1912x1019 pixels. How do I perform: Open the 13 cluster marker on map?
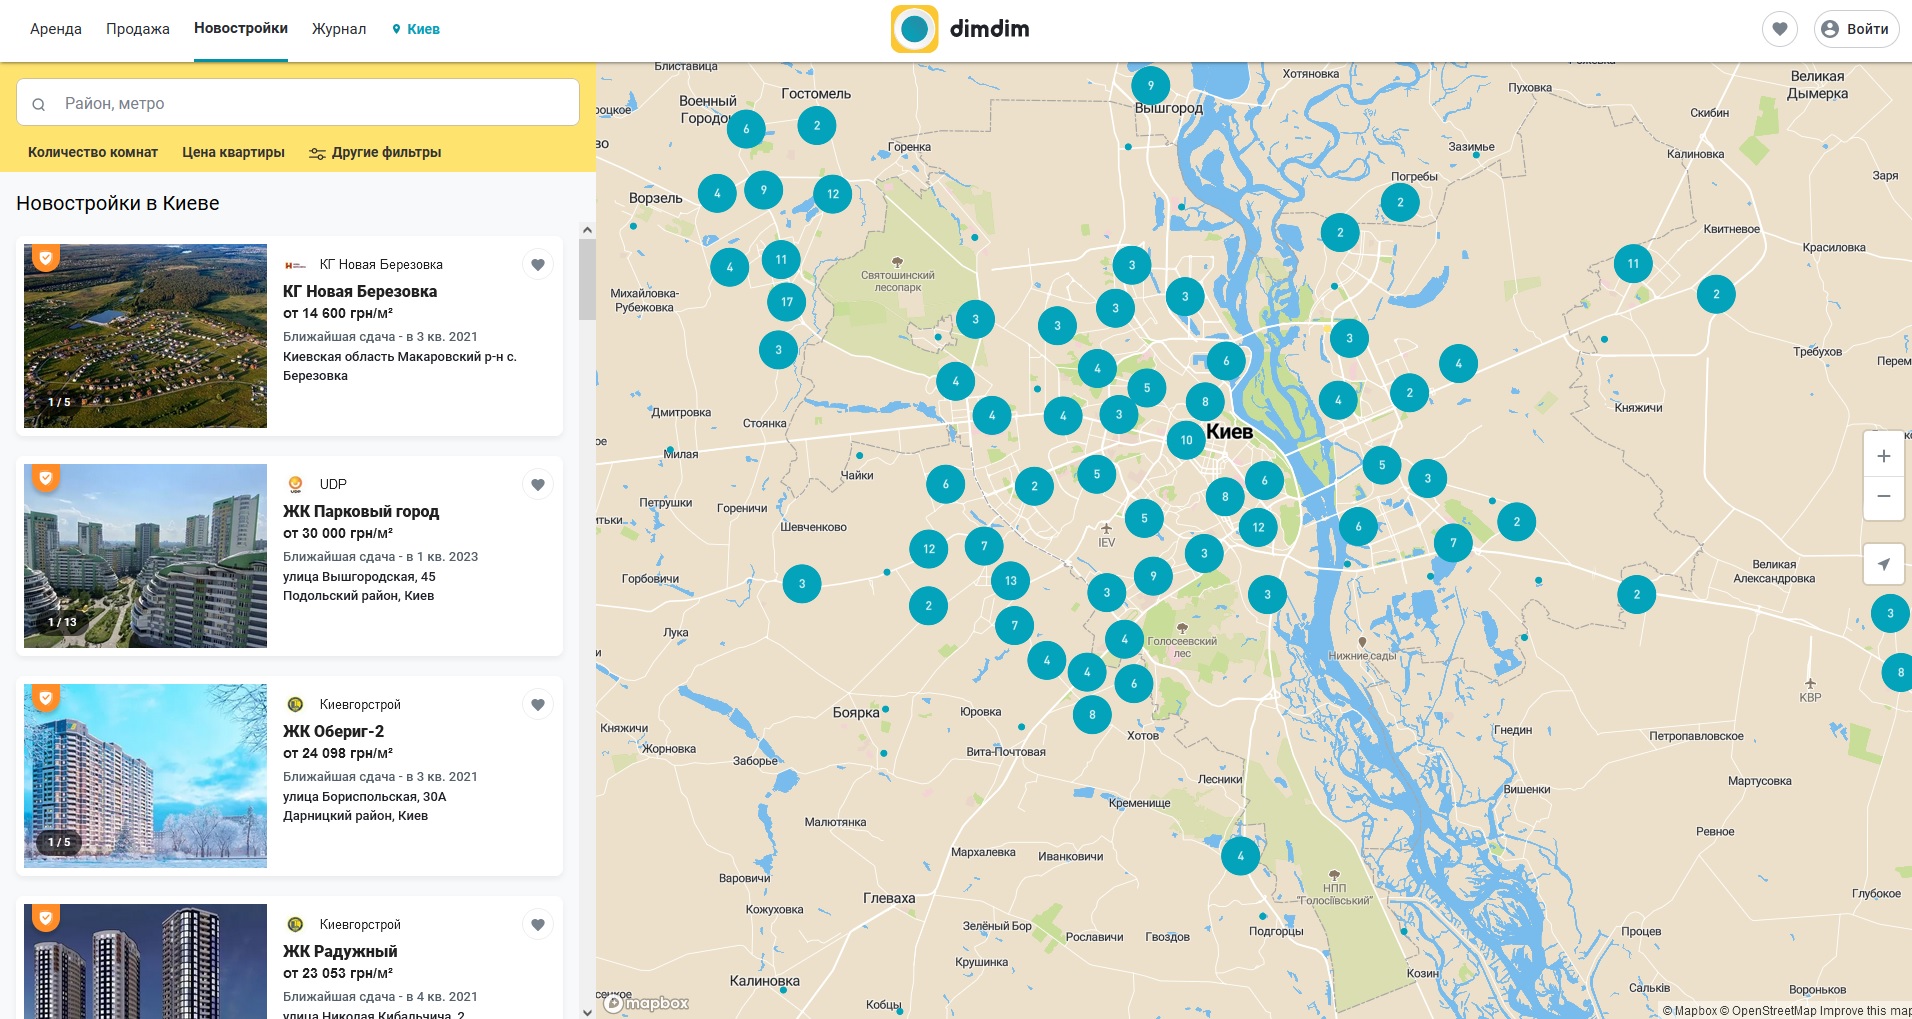coord(1011,580)
